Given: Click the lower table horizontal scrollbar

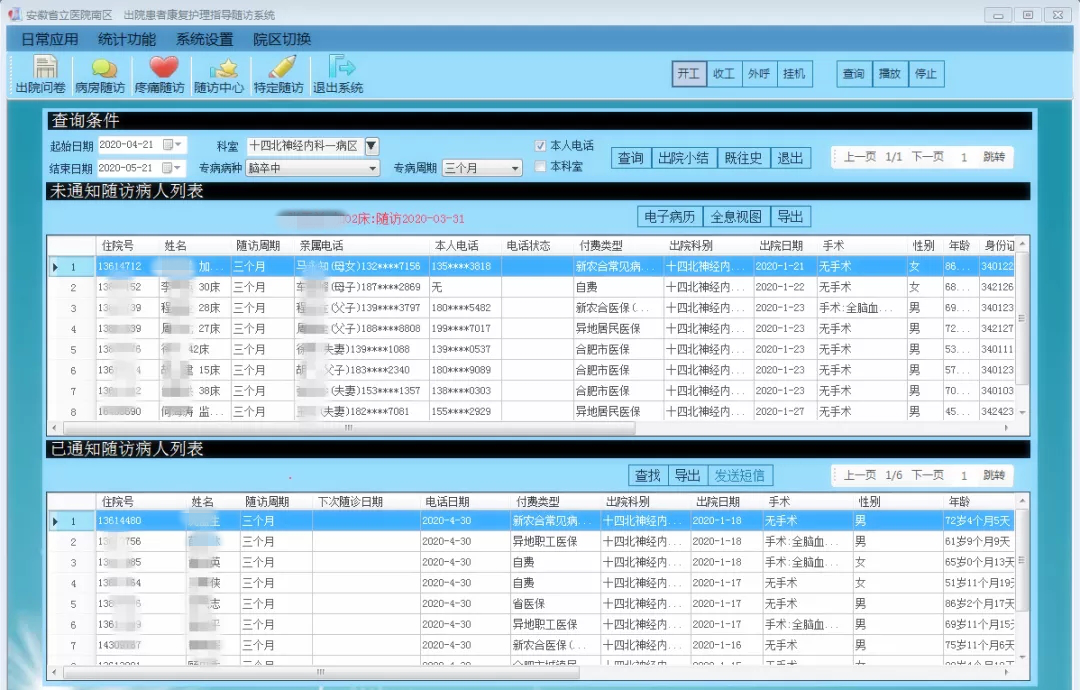Looking at the screenshot, I should (320, 671).
